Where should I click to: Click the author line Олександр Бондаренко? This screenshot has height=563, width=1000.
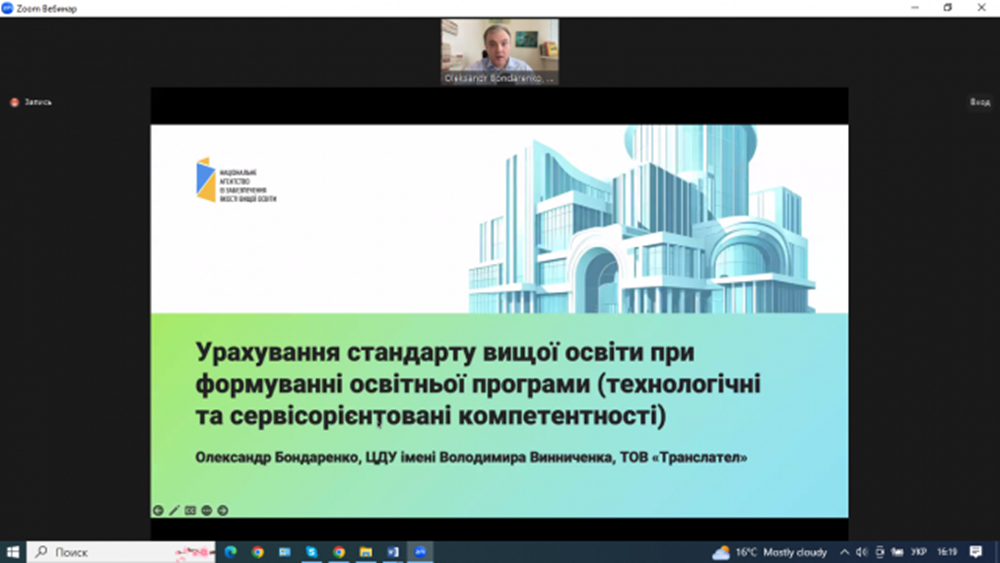(x=471, y=457)
